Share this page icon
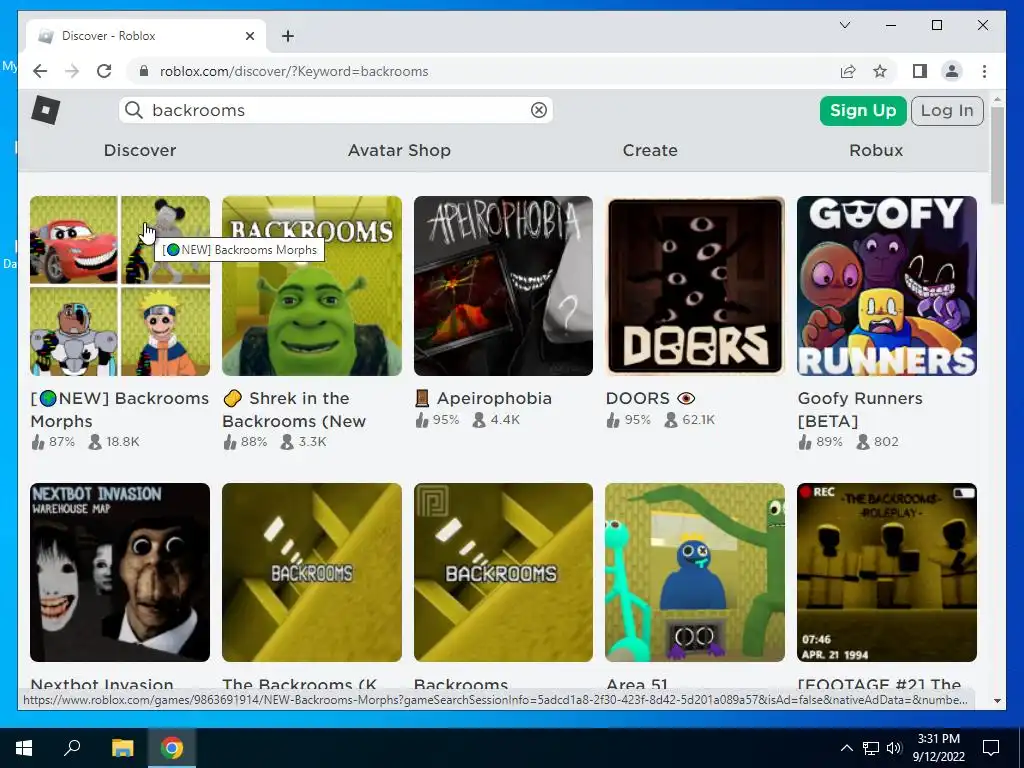Viewport: 1024px width, 768px height. 848,71
